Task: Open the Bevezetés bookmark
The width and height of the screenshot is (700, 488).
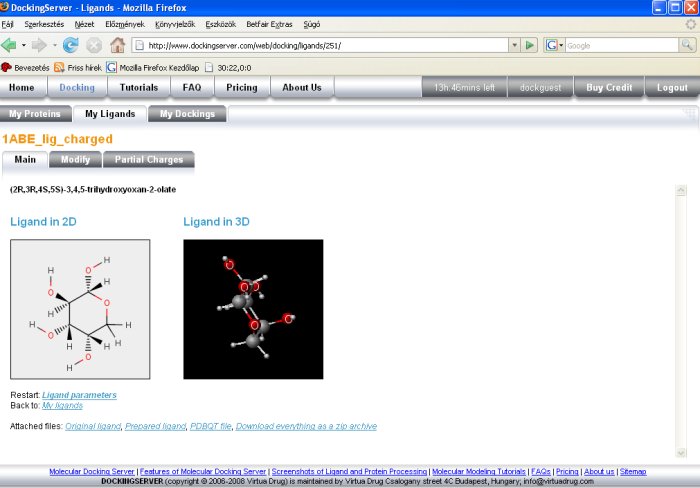Action: [x=25, y=67]
